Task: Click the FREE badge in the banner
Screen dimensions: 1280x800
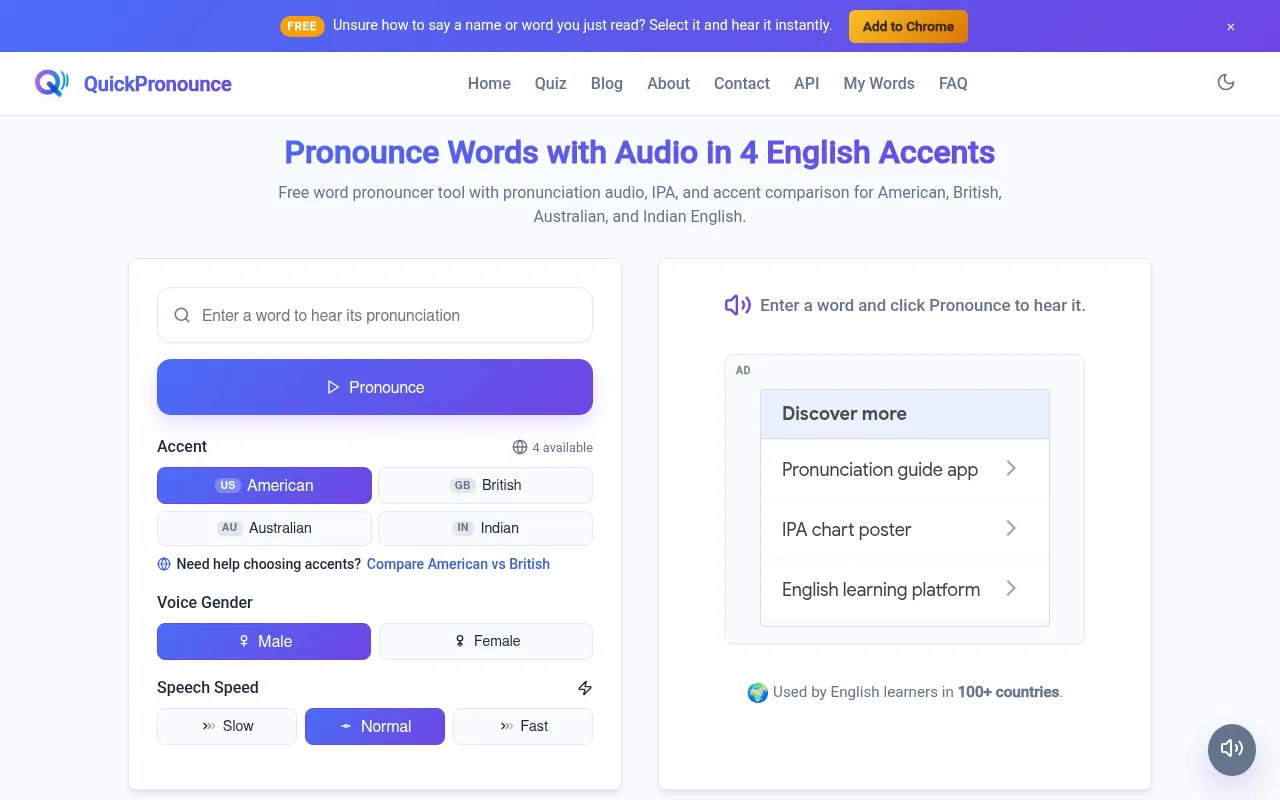Action: pyautogui.click(x=302, y=26)
